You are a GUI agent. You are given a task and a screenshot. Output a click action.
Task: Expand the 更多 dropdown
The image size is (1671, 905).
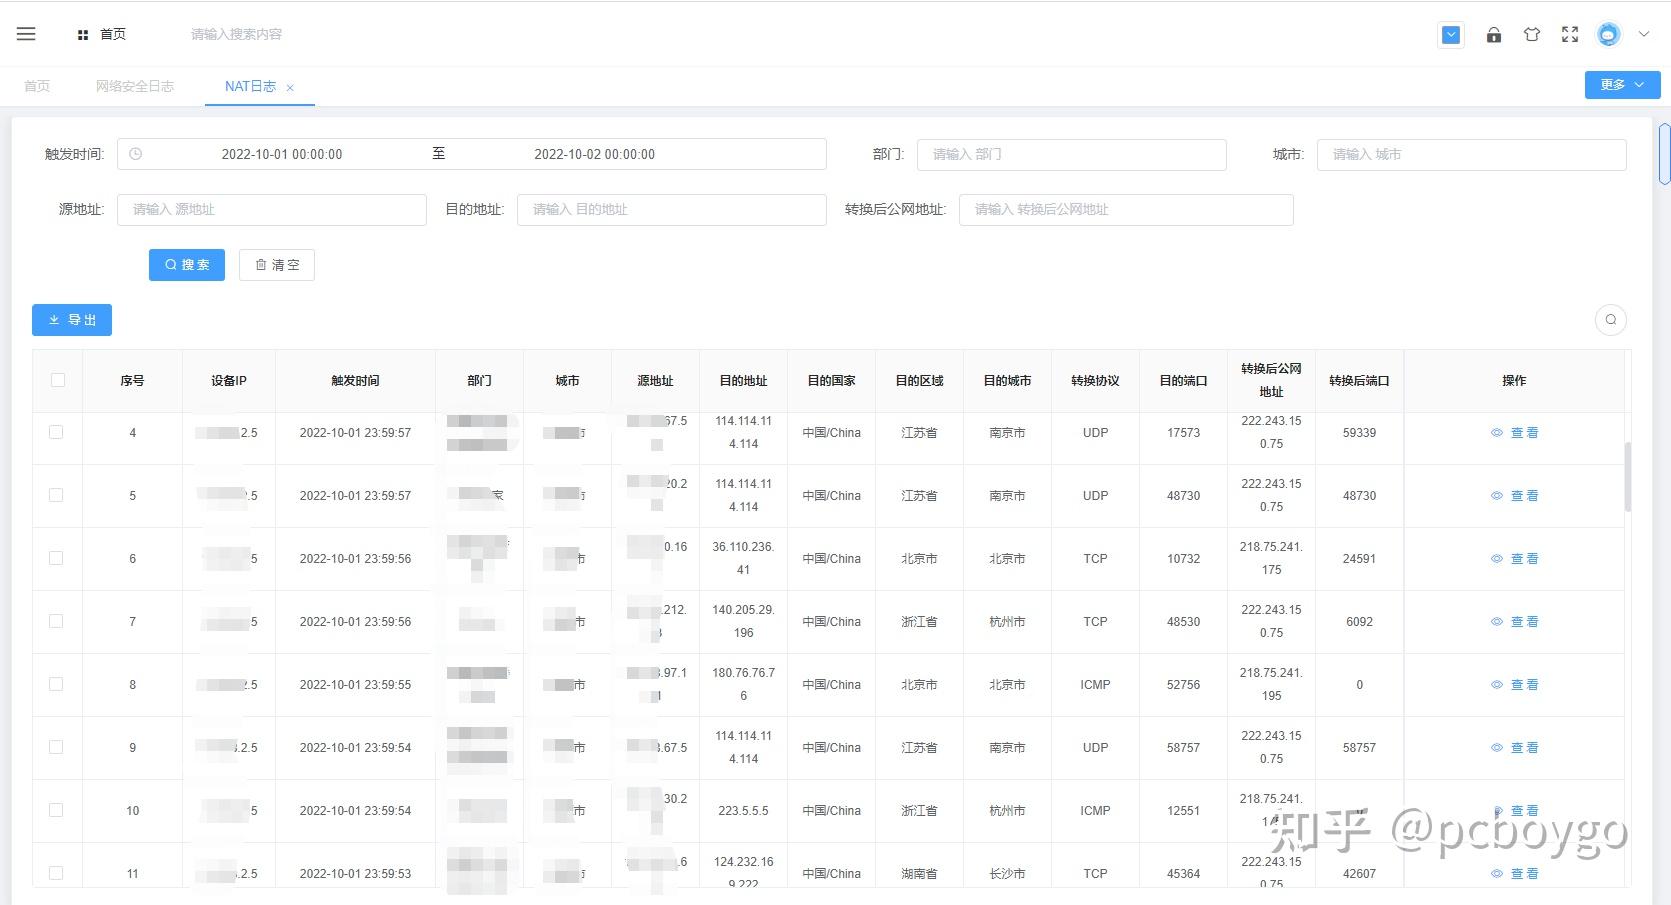(1621, 85)
